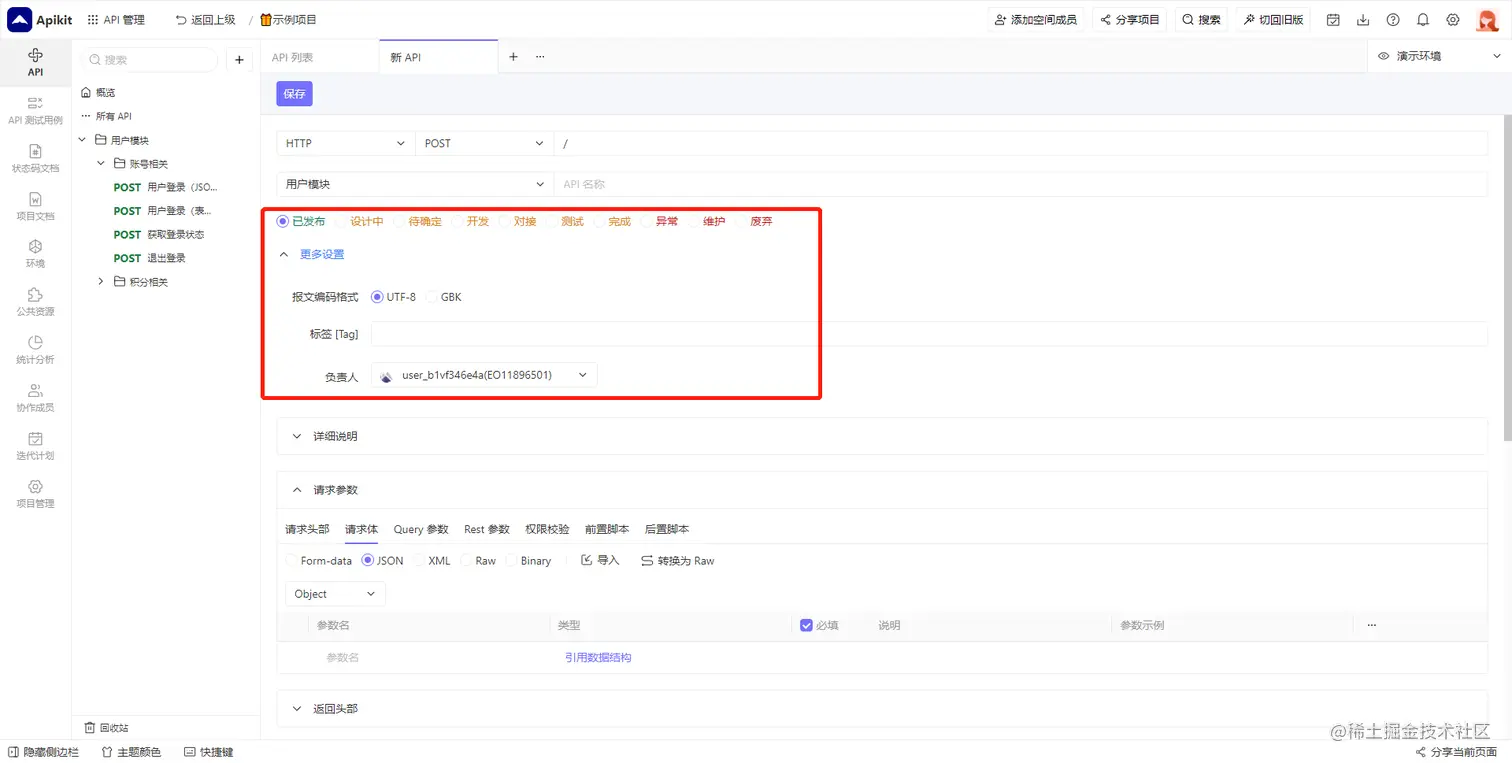Switch to Query 参数 tab
This screenshot has height=763, width=1512.
click(421, 529)
